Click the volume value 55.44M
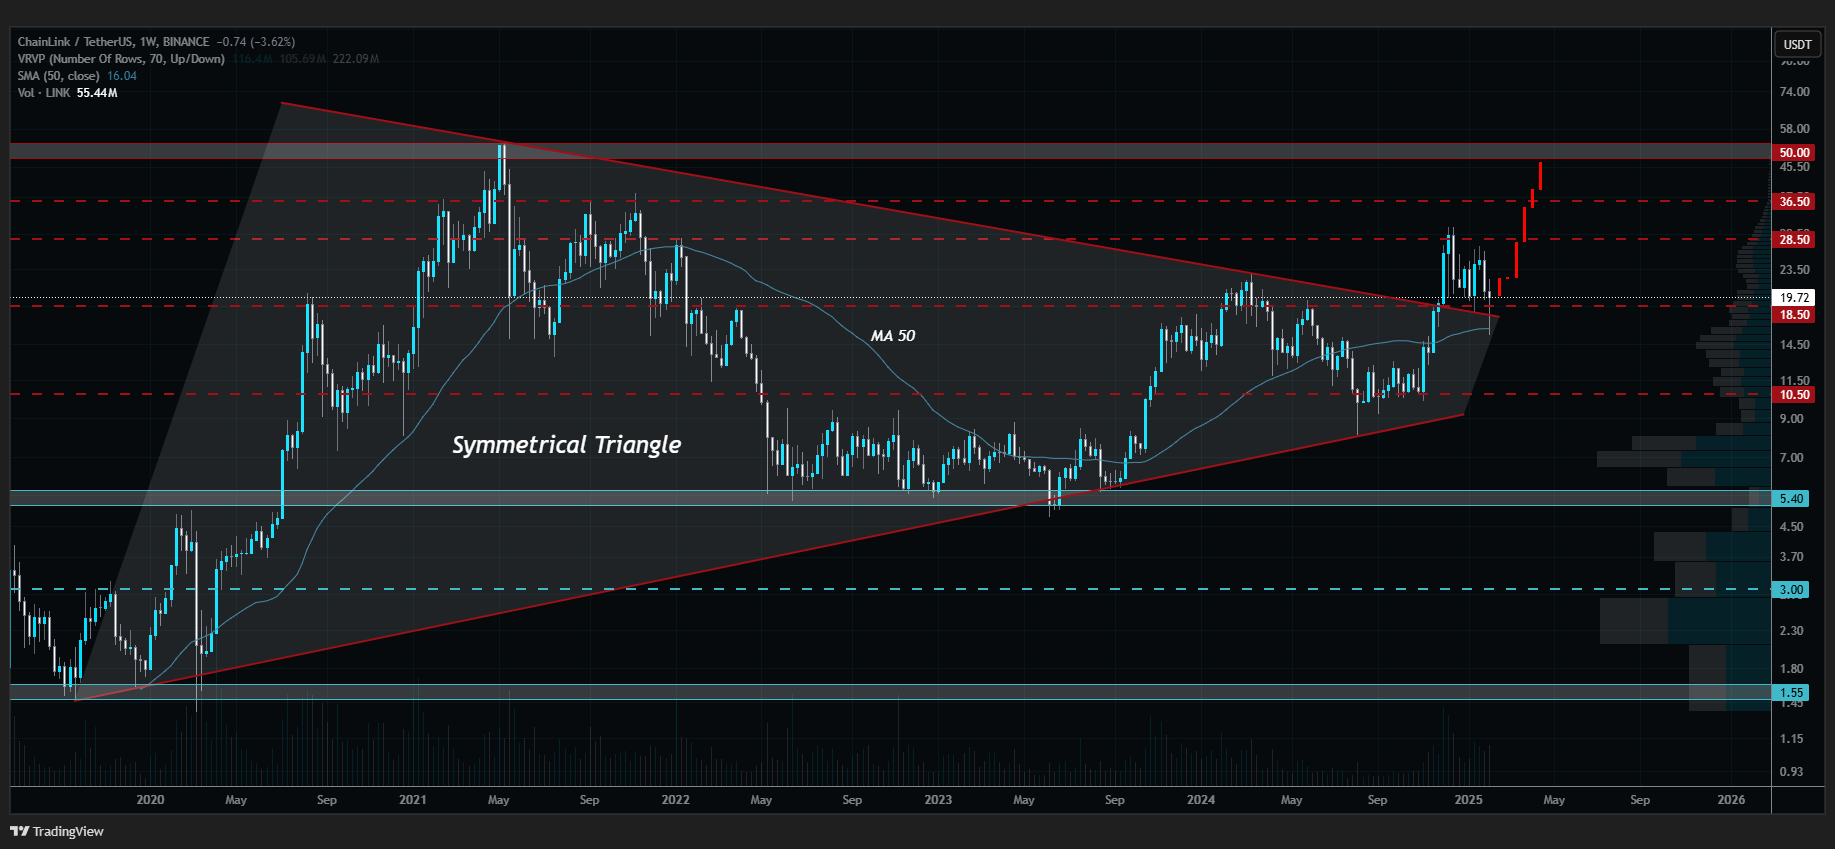Image resolution: width=1835 pixels, height=849 pixels. click(97, 93)
